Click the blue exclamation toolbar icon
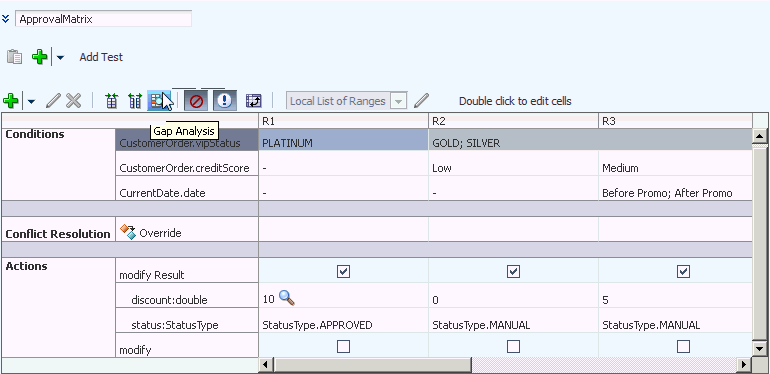770x374 pixels. [x=224, y=101]
